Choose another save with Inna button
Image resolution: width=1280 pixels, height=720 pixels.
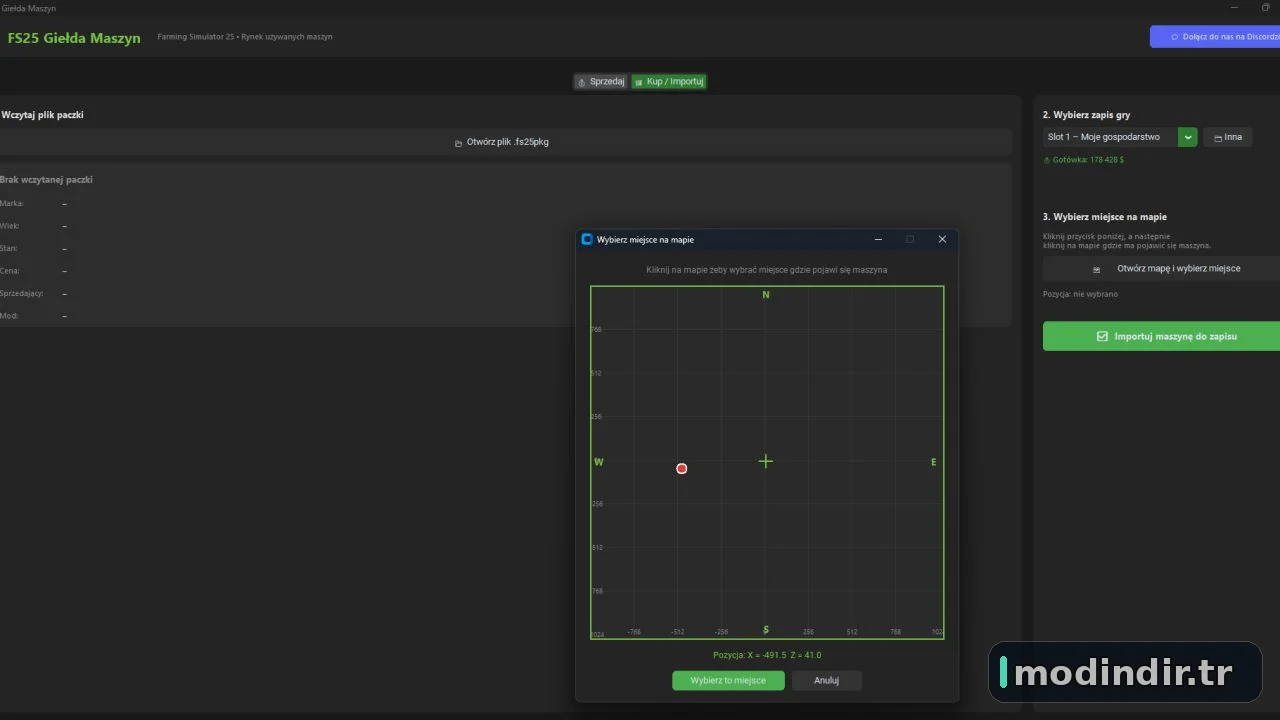[1228, 137]
